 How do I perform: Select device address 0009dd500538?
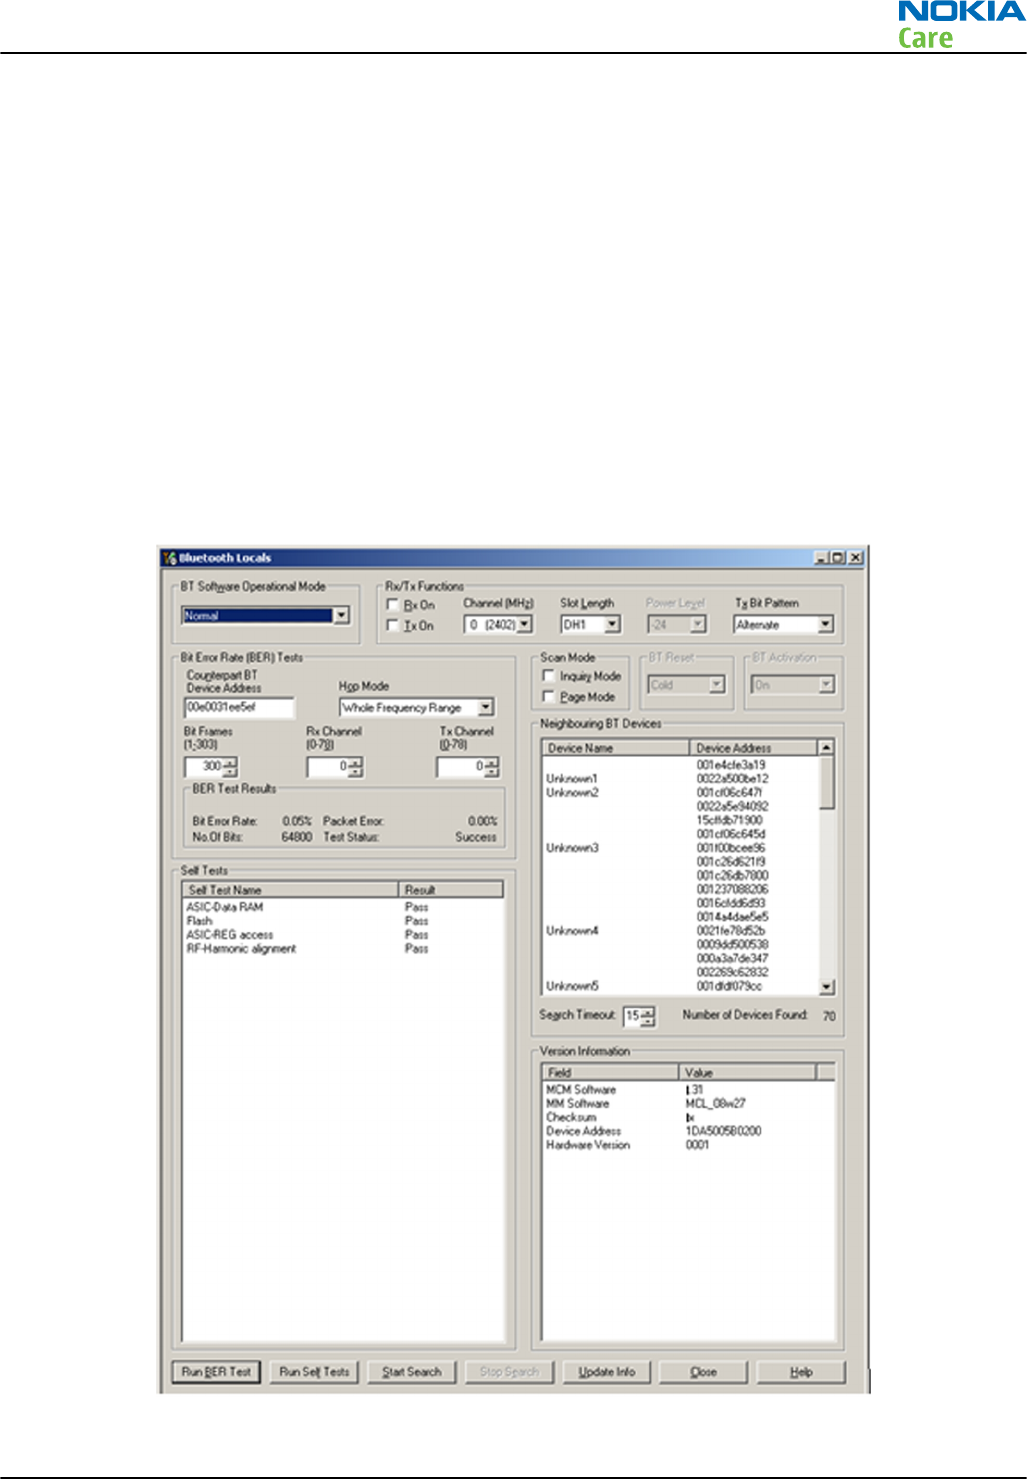point(732,945)
